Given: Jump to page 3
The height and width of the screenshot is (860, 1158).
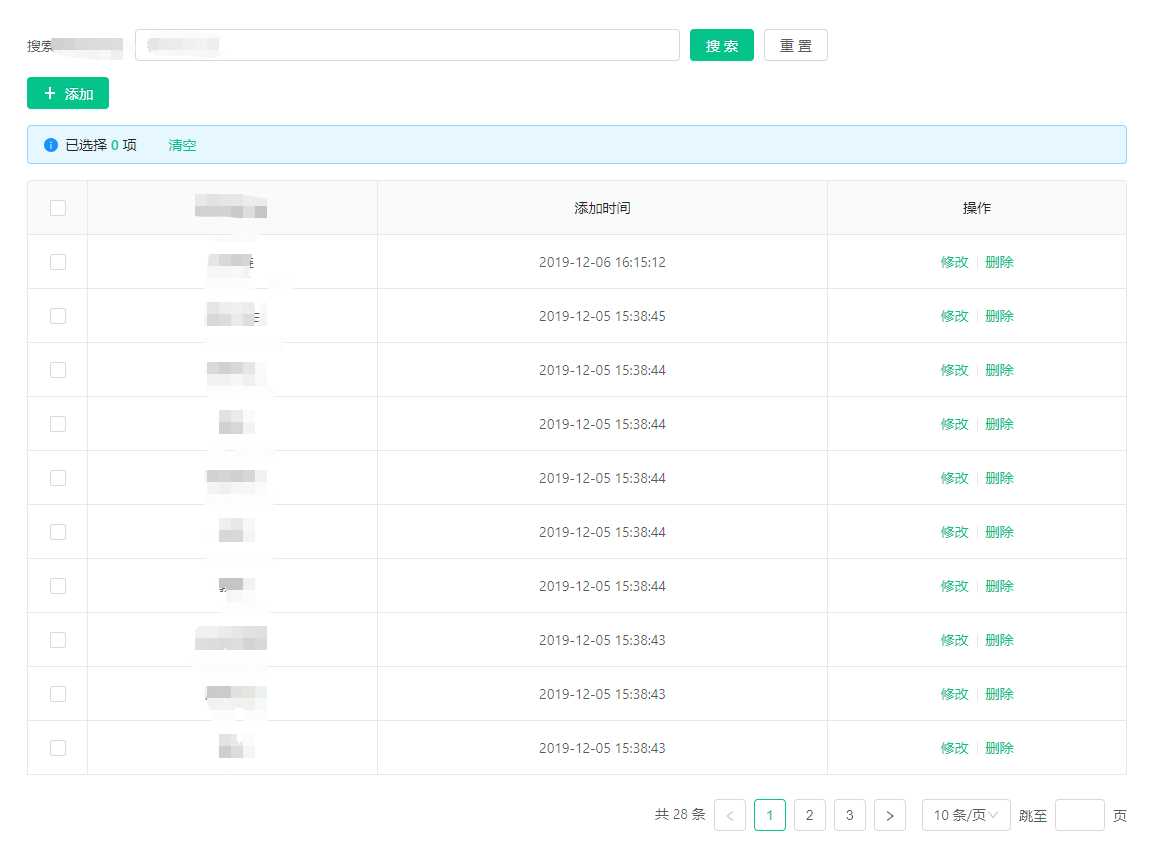Looking at the screenshot, I should [850, 815].
